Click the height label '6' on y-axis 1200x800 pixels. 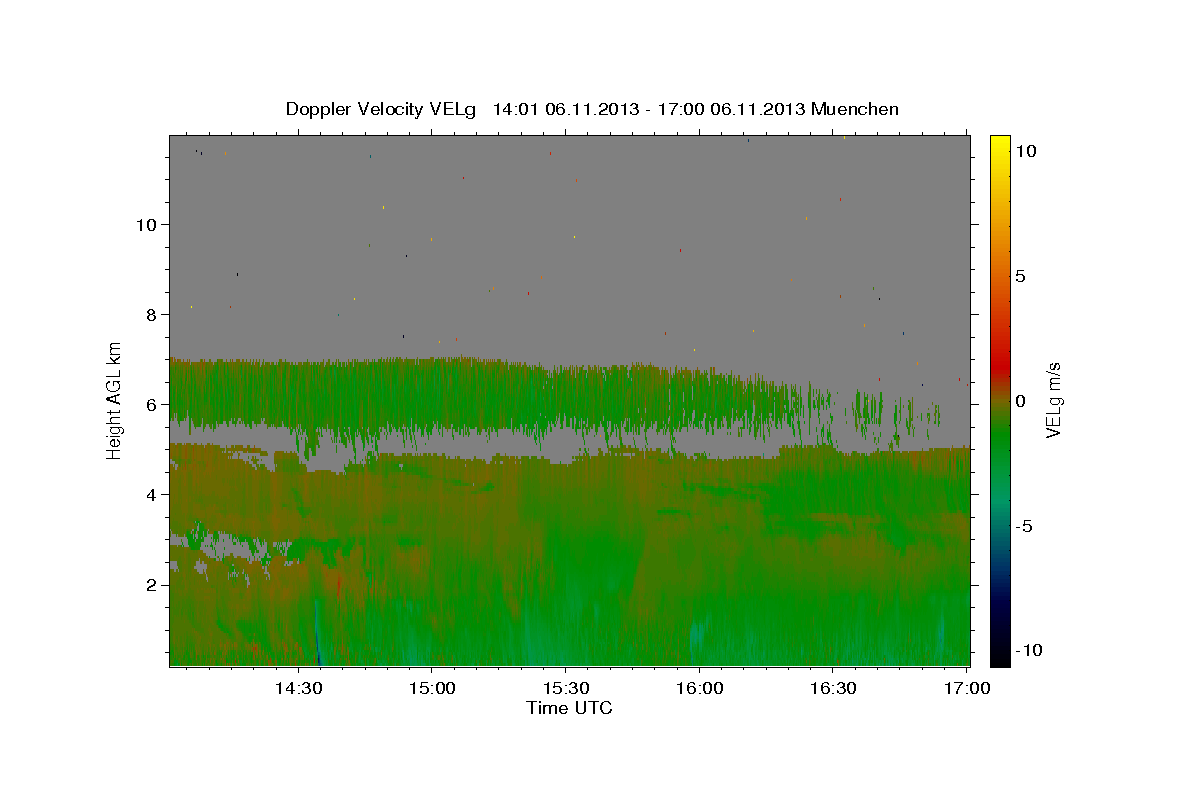[152, 404]
